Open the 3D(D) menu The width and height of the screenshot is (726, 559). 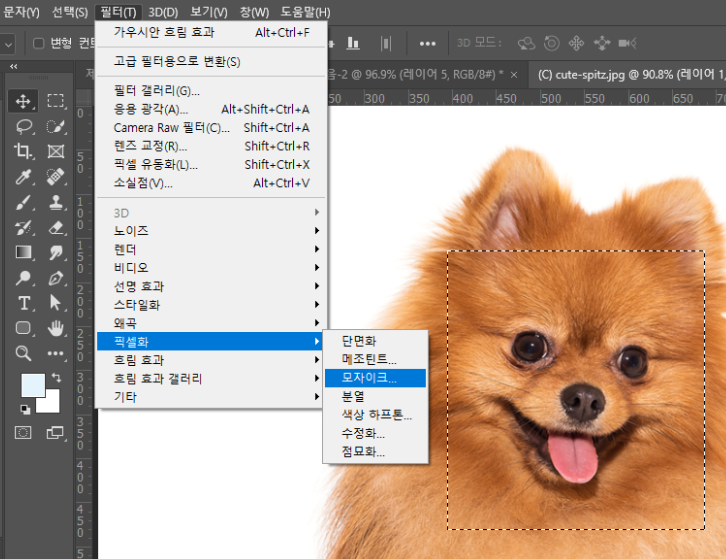pos(163,12)
